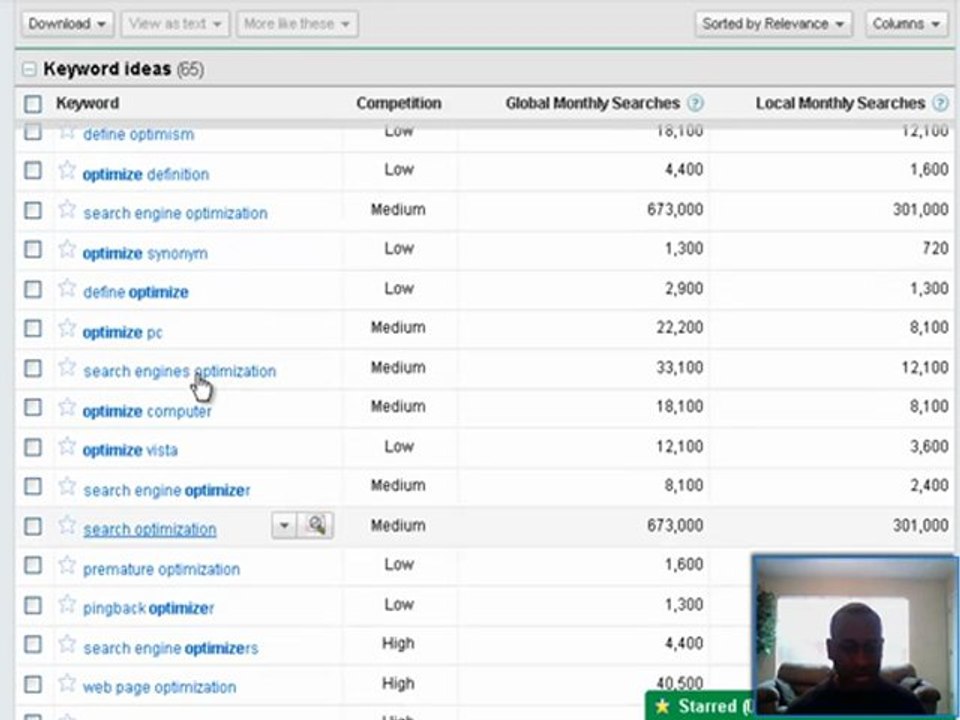Check the 'search optimization' row checkbox
The height and width of the screenshot is (720, 960).
coord(33,526)
